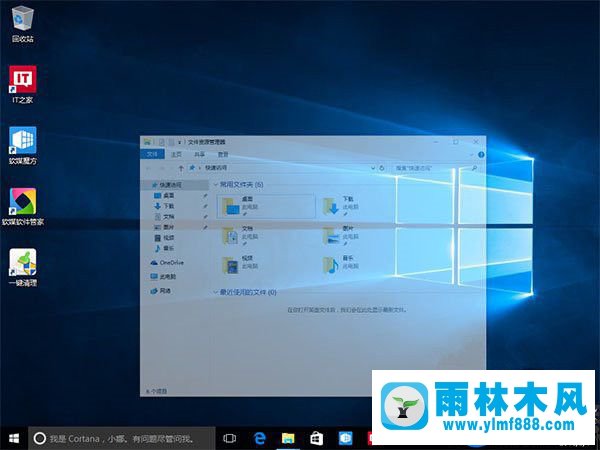Screen dimensions: 600x450
Task: Minimize the File Explorer window
Action: 436,142
